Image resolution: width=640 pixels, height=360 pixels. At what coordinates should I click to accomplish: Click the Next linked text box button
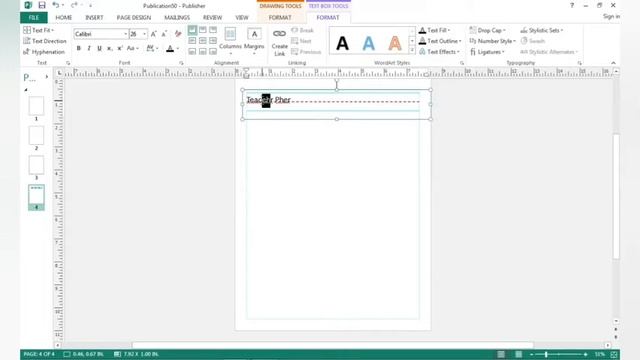pyautogui.click(x=301, y=41)
